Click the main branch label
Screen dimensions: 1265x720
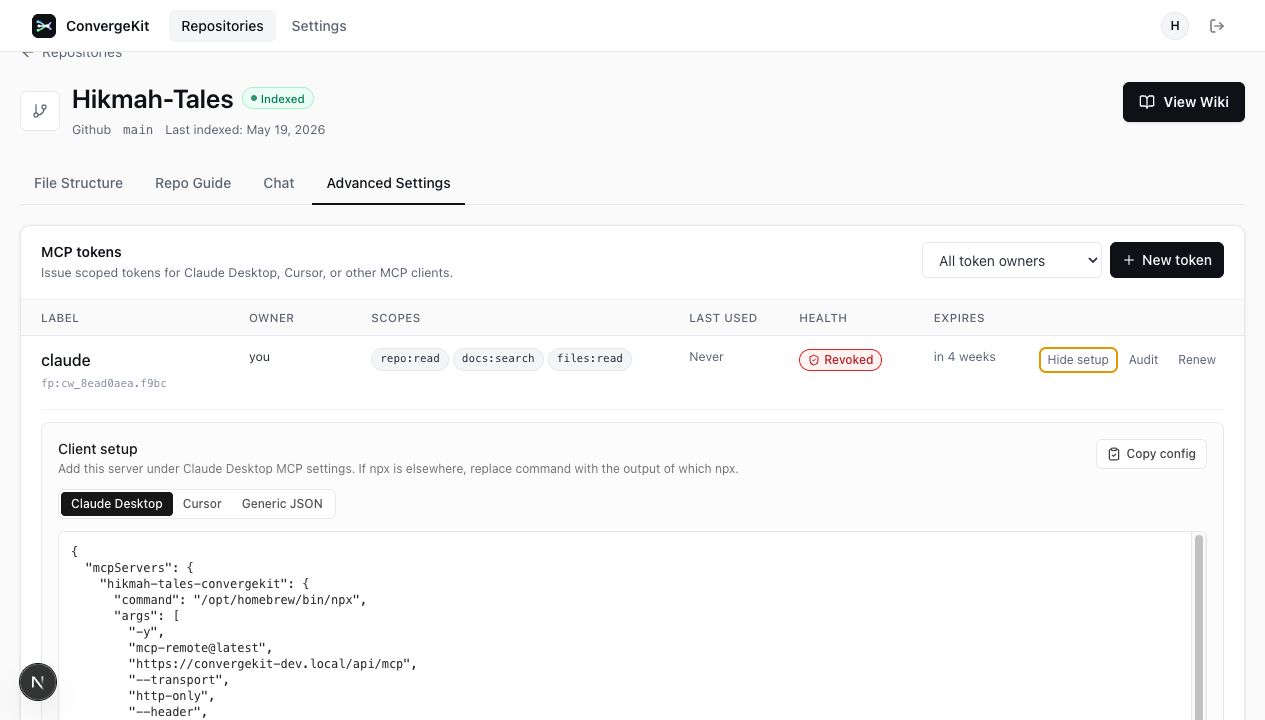pyautogui.click(x=138, y=130)
